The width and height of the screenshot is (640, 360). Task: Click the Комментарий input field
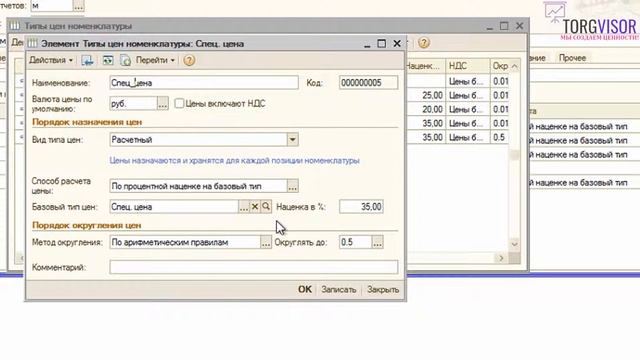click(253, 267)
